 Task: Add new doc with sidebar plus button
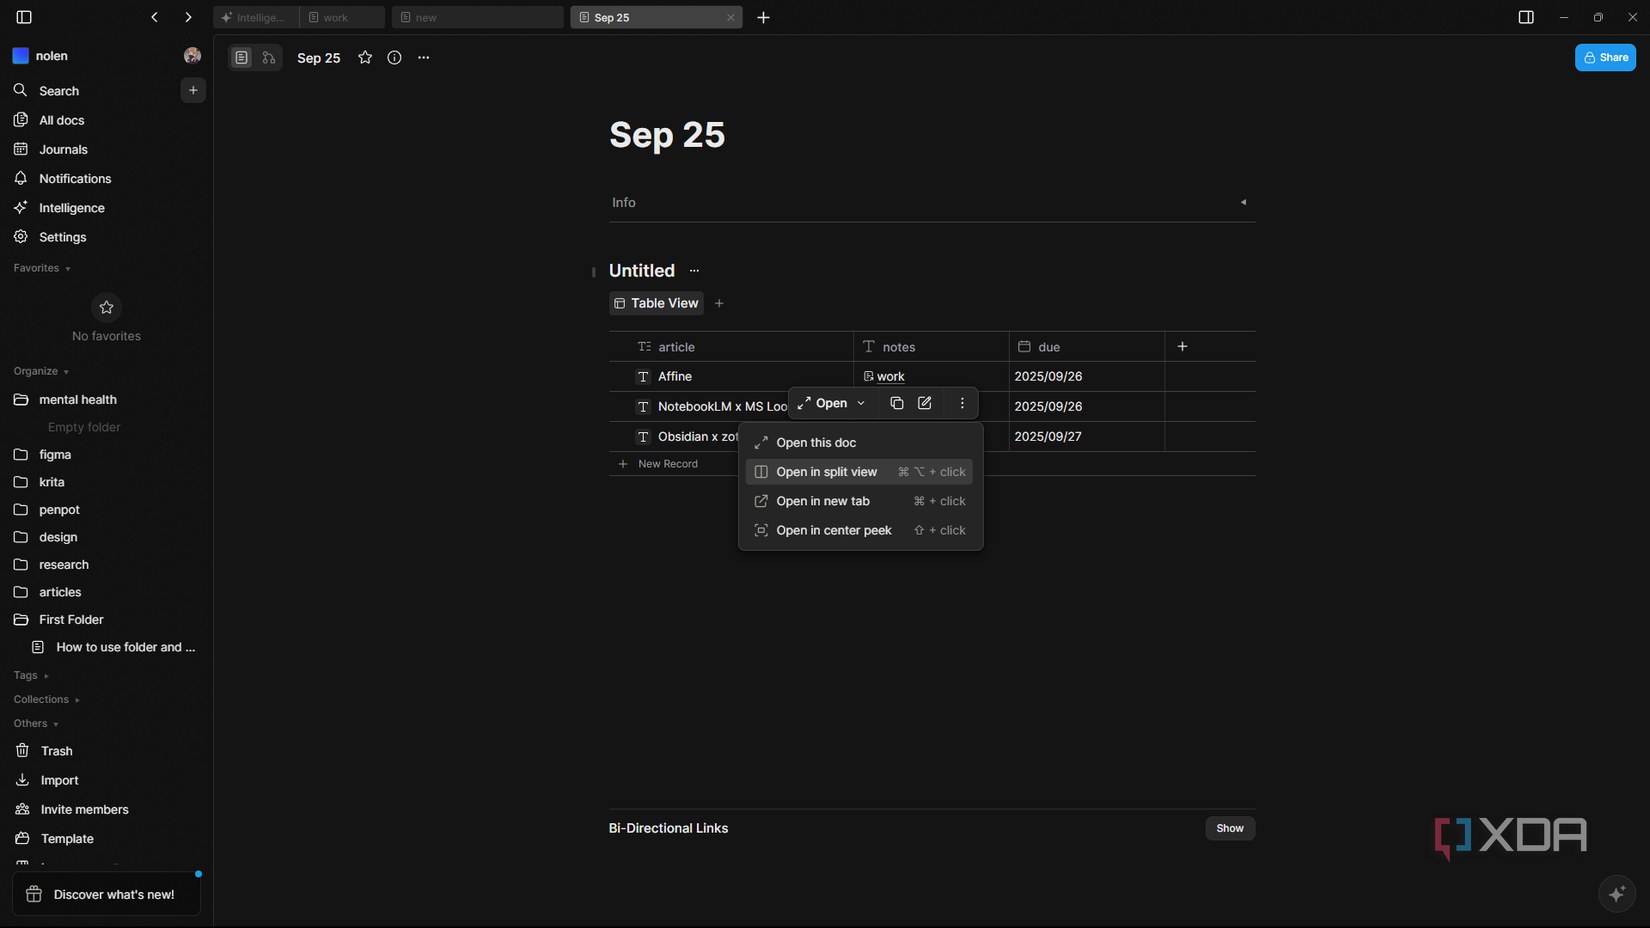(193, 90)
